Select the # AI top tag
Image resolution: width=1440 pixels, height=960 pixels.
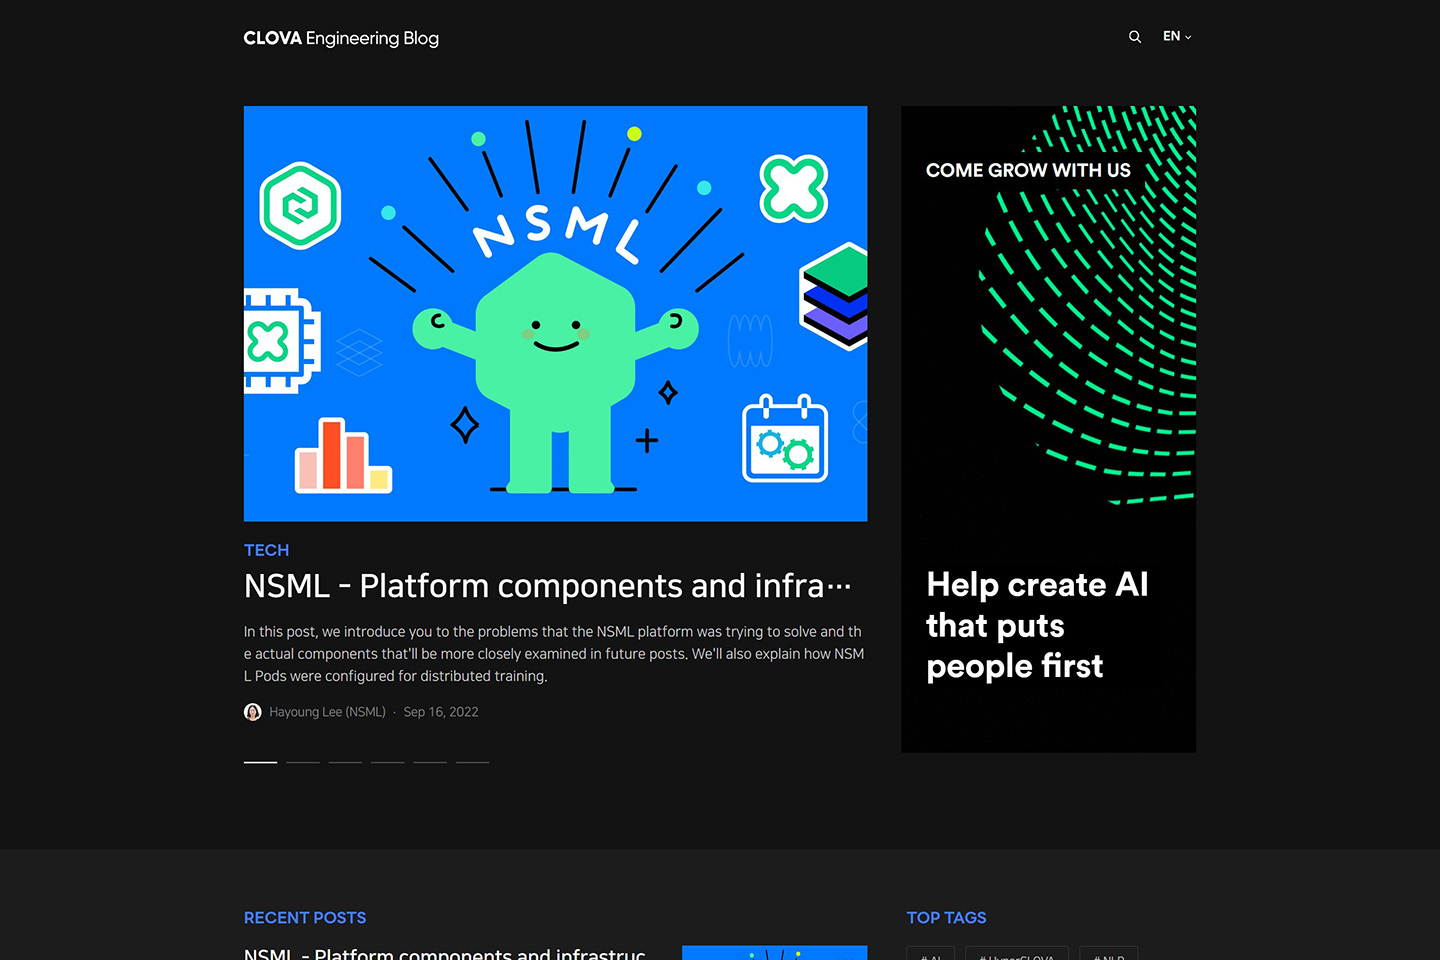click(931, 954)
